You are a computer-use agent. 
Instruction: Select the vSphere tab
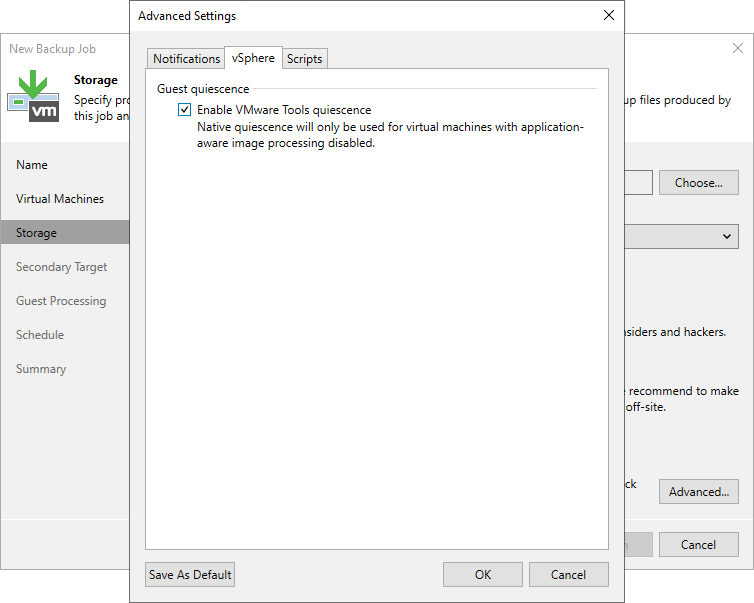click(x=253, y=58)
